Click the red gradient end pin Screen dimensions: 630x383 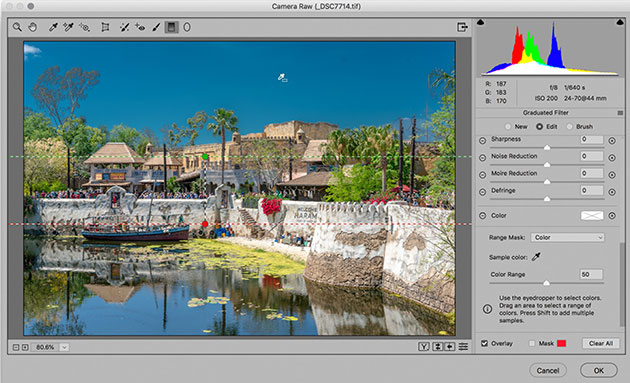coord(205,224)
